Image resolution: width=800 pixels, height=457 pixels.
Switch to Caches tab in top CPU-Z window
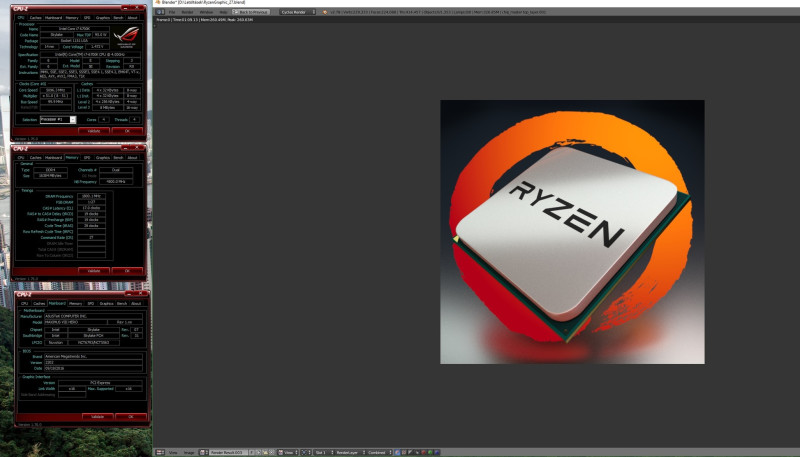point(36,18)
